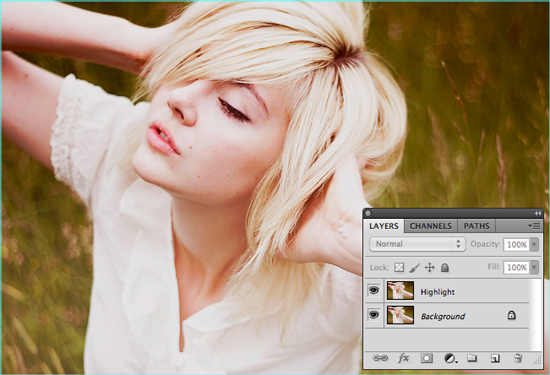Toggle lock all padlock icon
Image resolution: width=550 pixels, height=375 pixels.
coord(445,268)
